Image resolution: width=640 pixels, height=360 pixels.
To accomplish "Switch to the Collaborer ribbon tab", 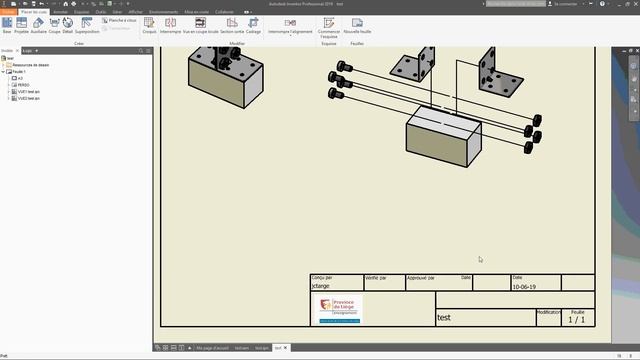I will [x=224, y=12].
